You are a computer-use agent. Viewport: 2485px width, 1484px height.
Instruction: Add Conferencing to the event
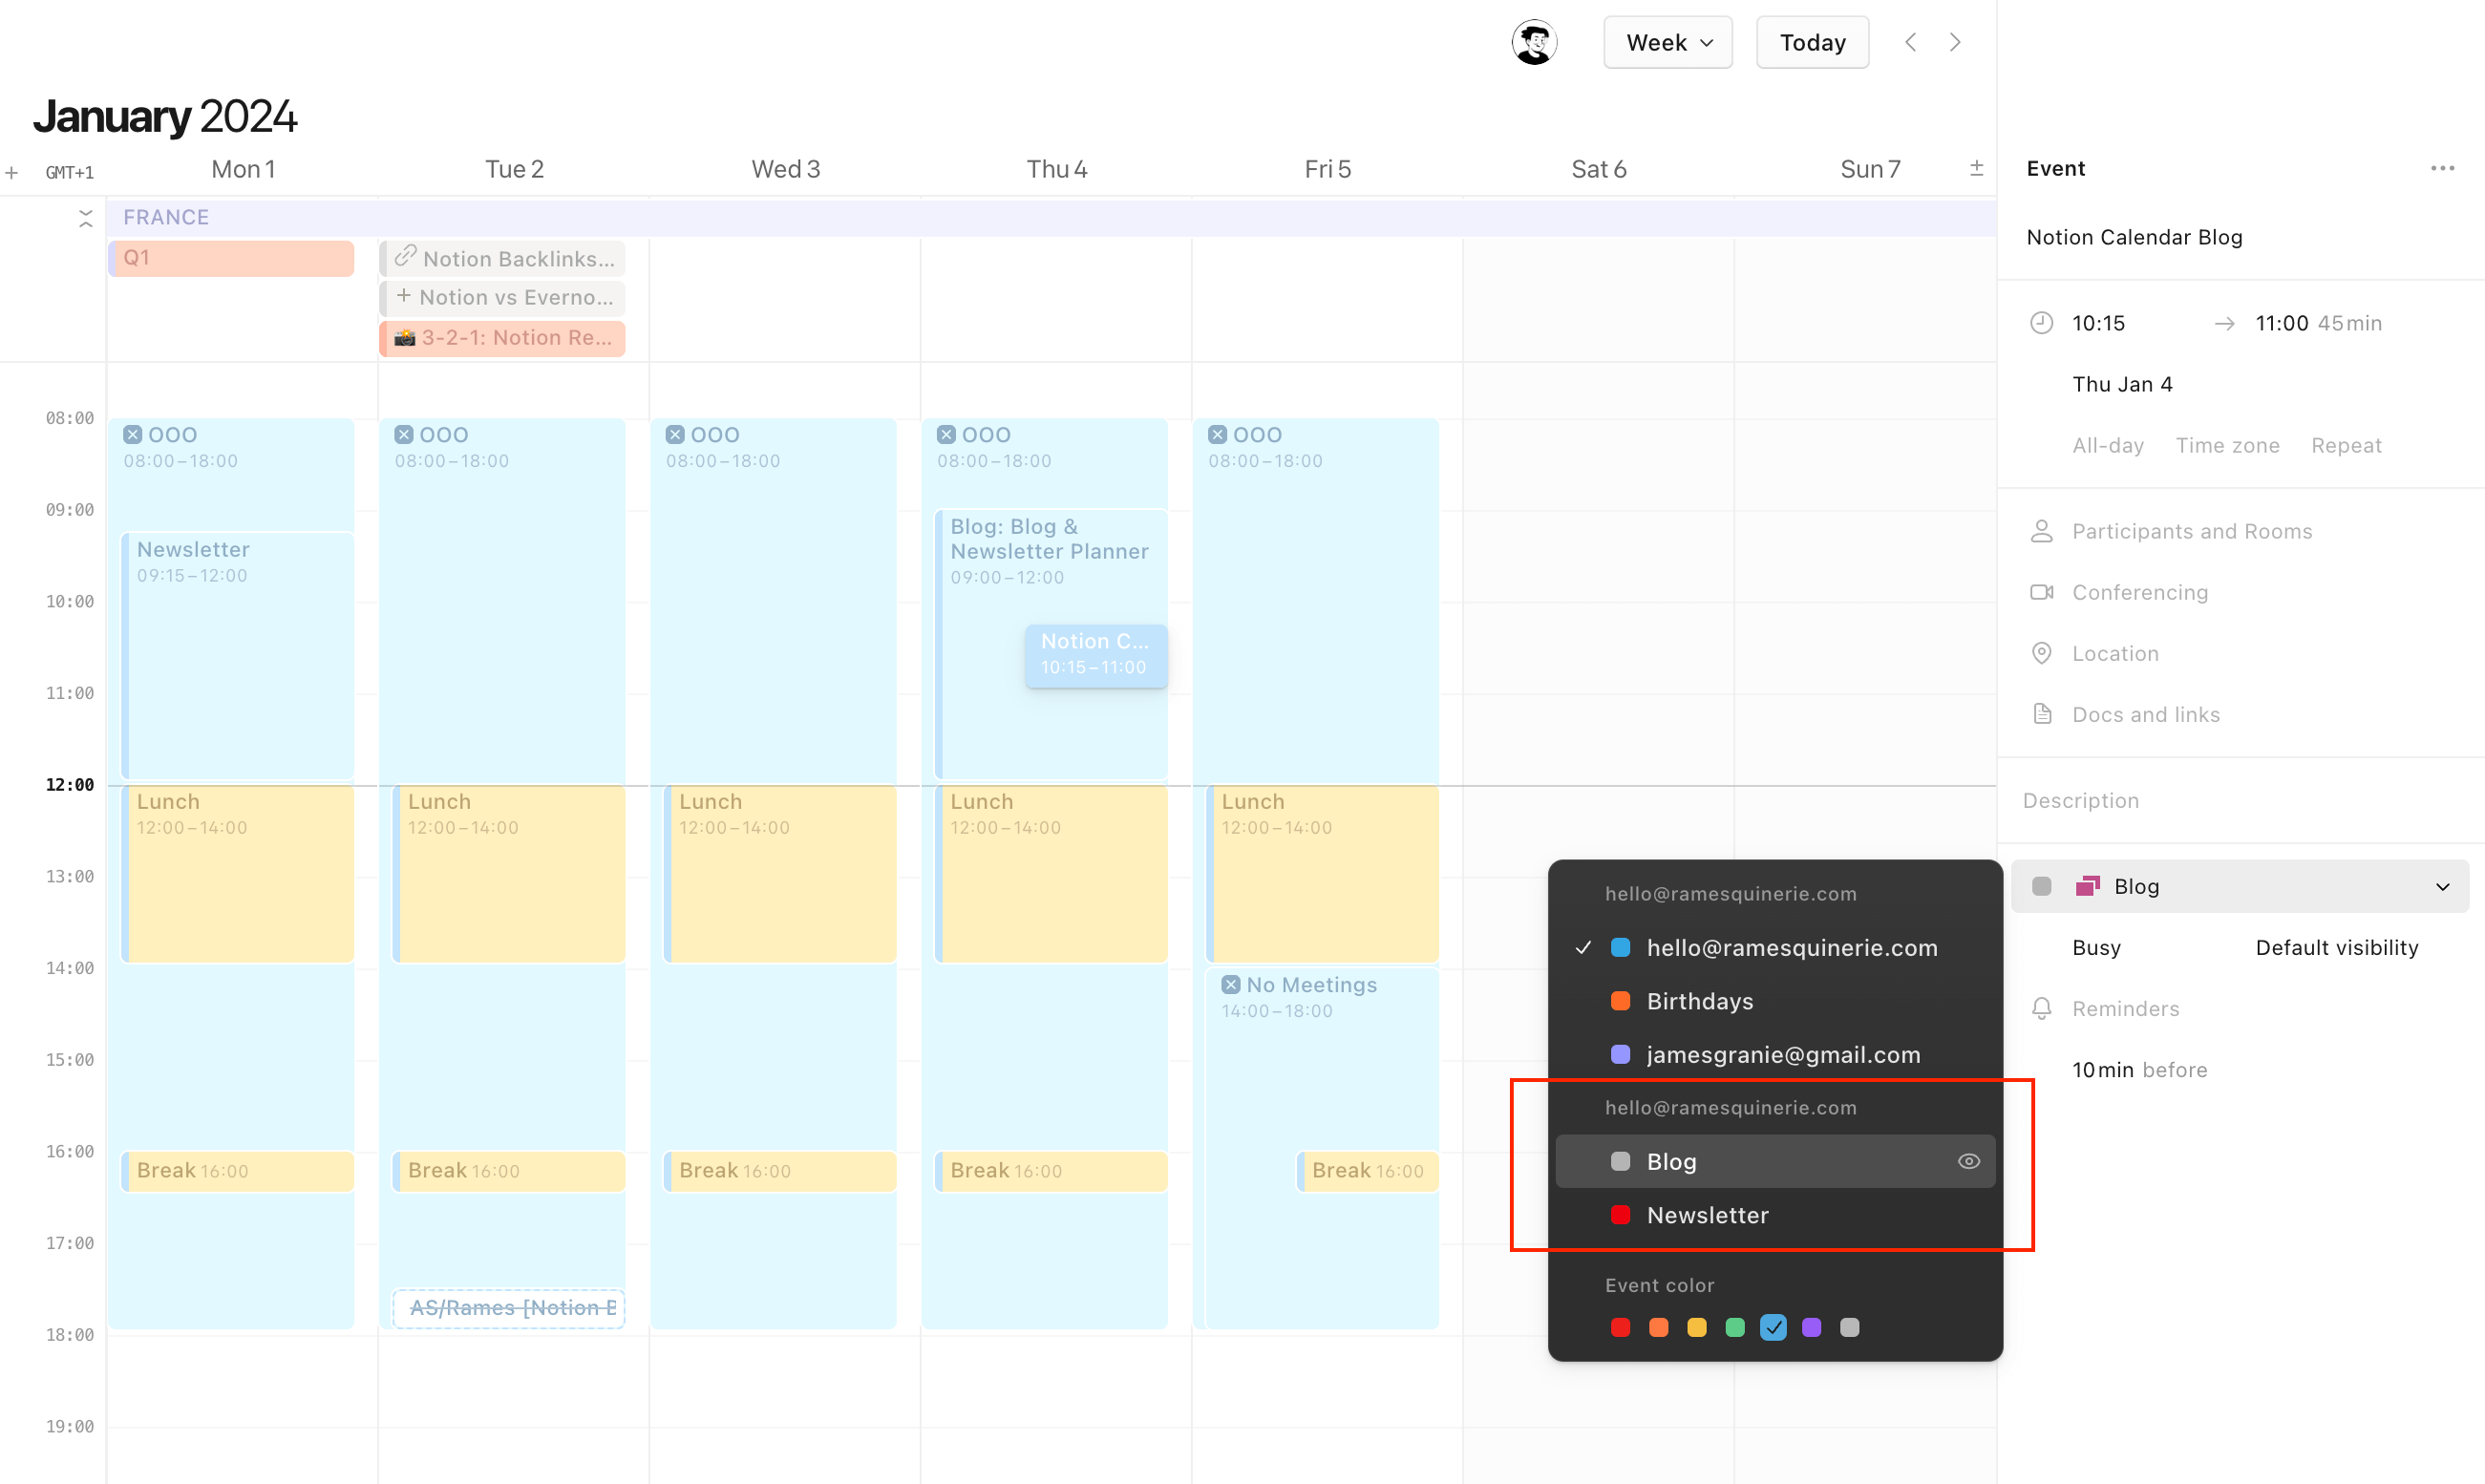(2139, 592)
